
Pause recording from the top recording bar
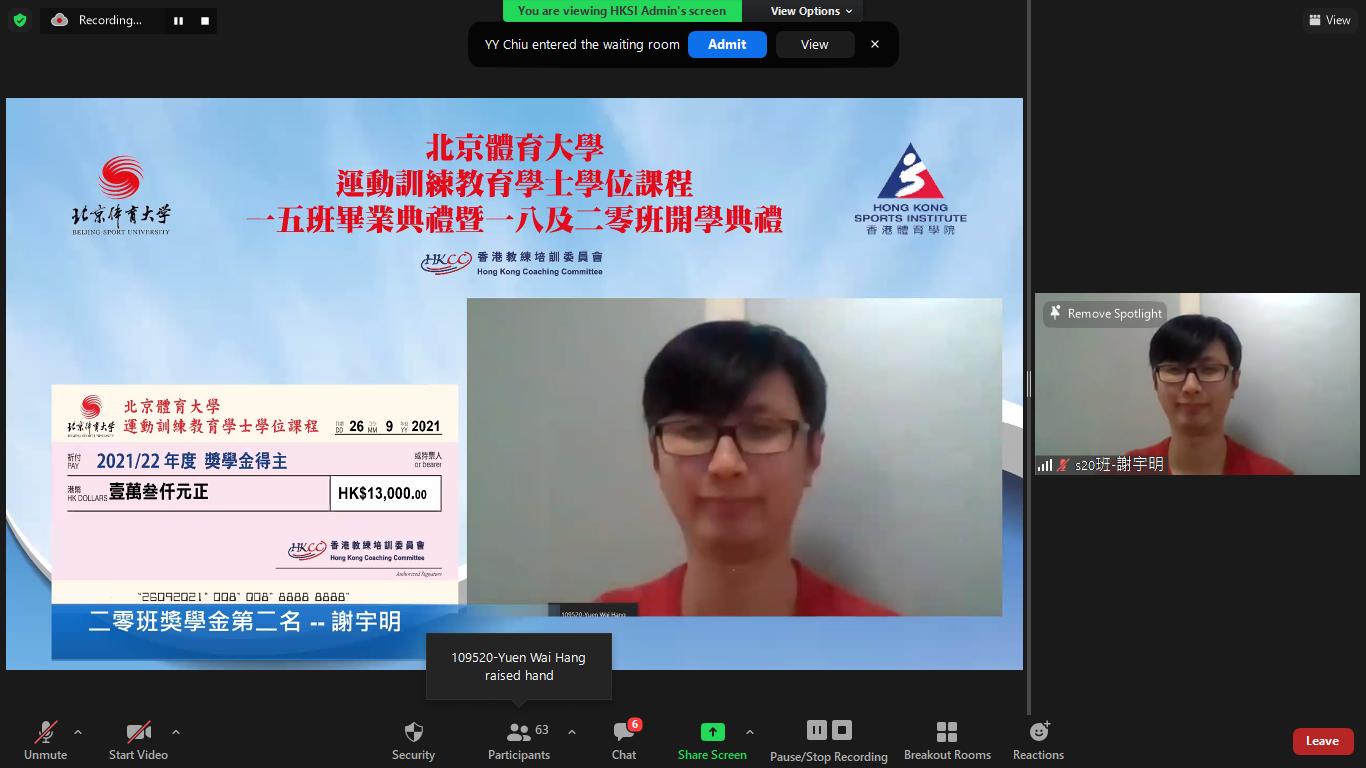click(x=178, y=20)
